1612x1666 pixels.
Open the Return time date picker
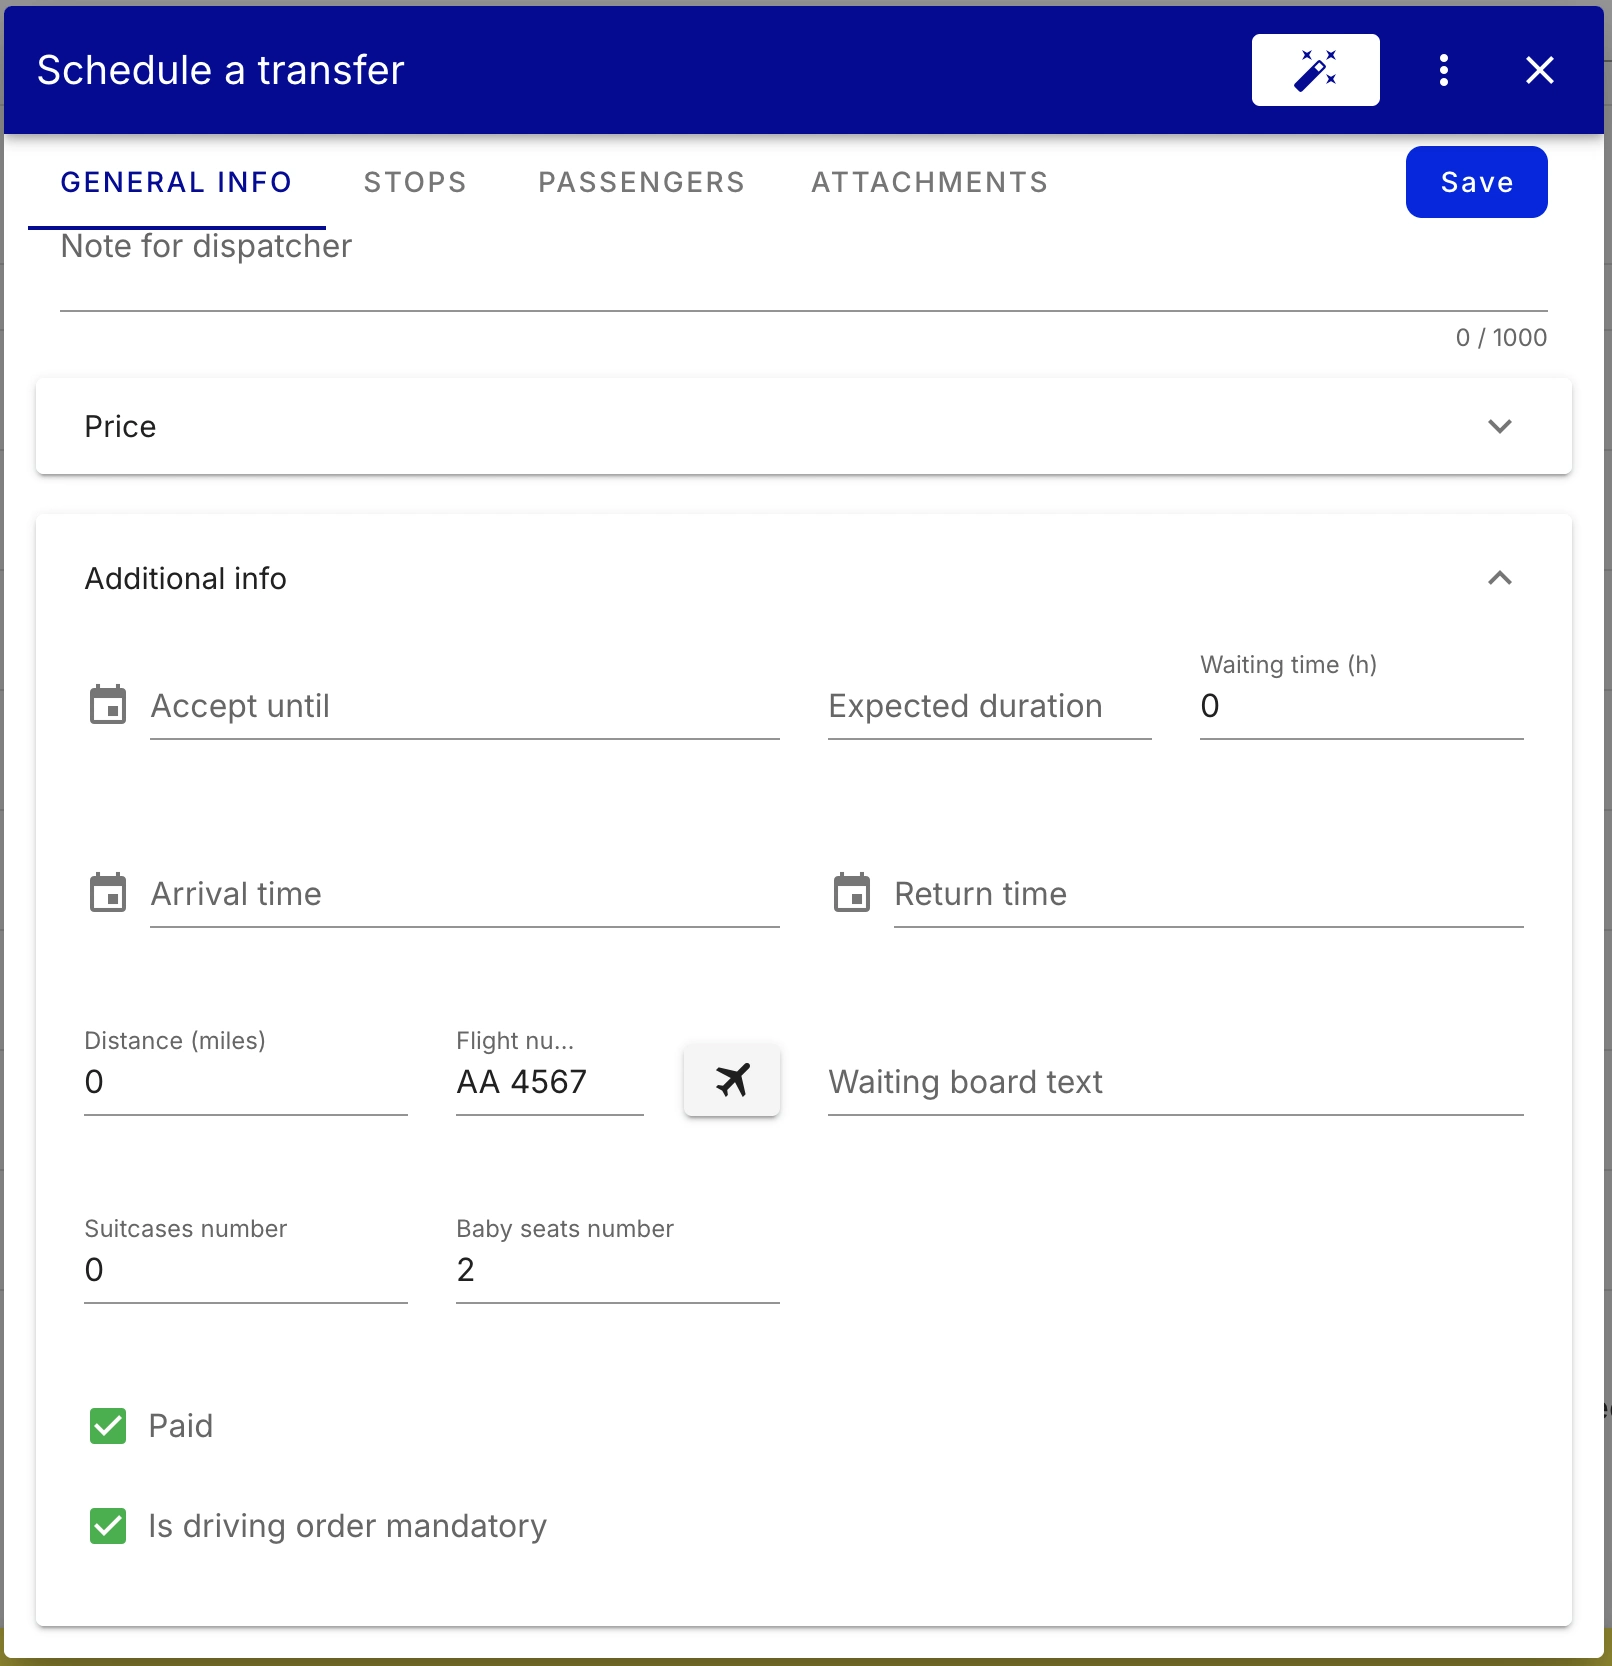[x=853, y=892]
